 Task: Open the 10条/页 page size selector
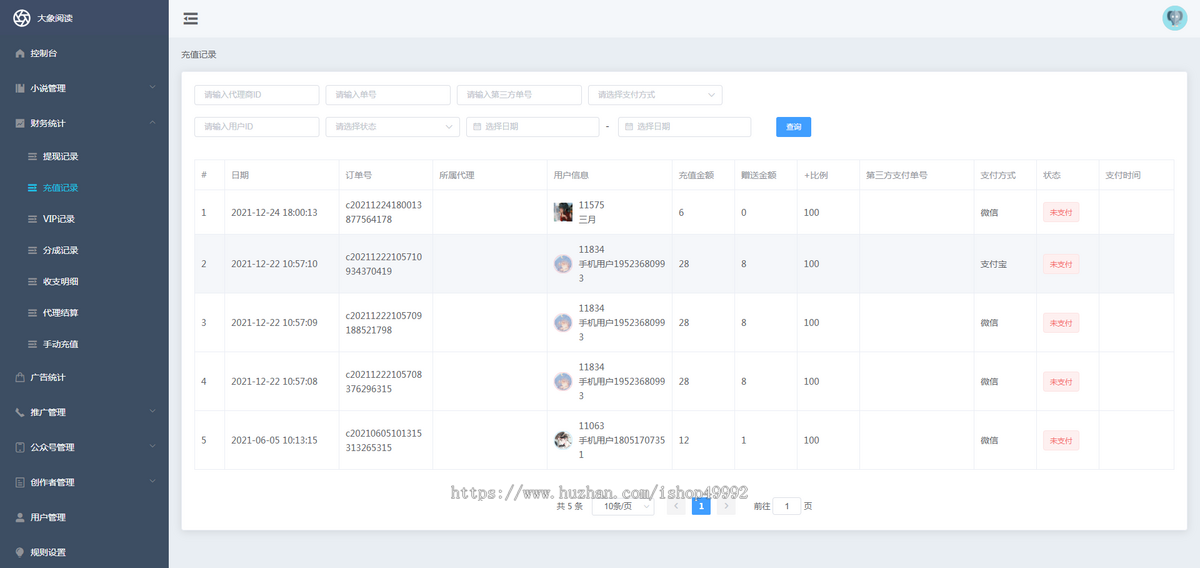coord(622,507)
